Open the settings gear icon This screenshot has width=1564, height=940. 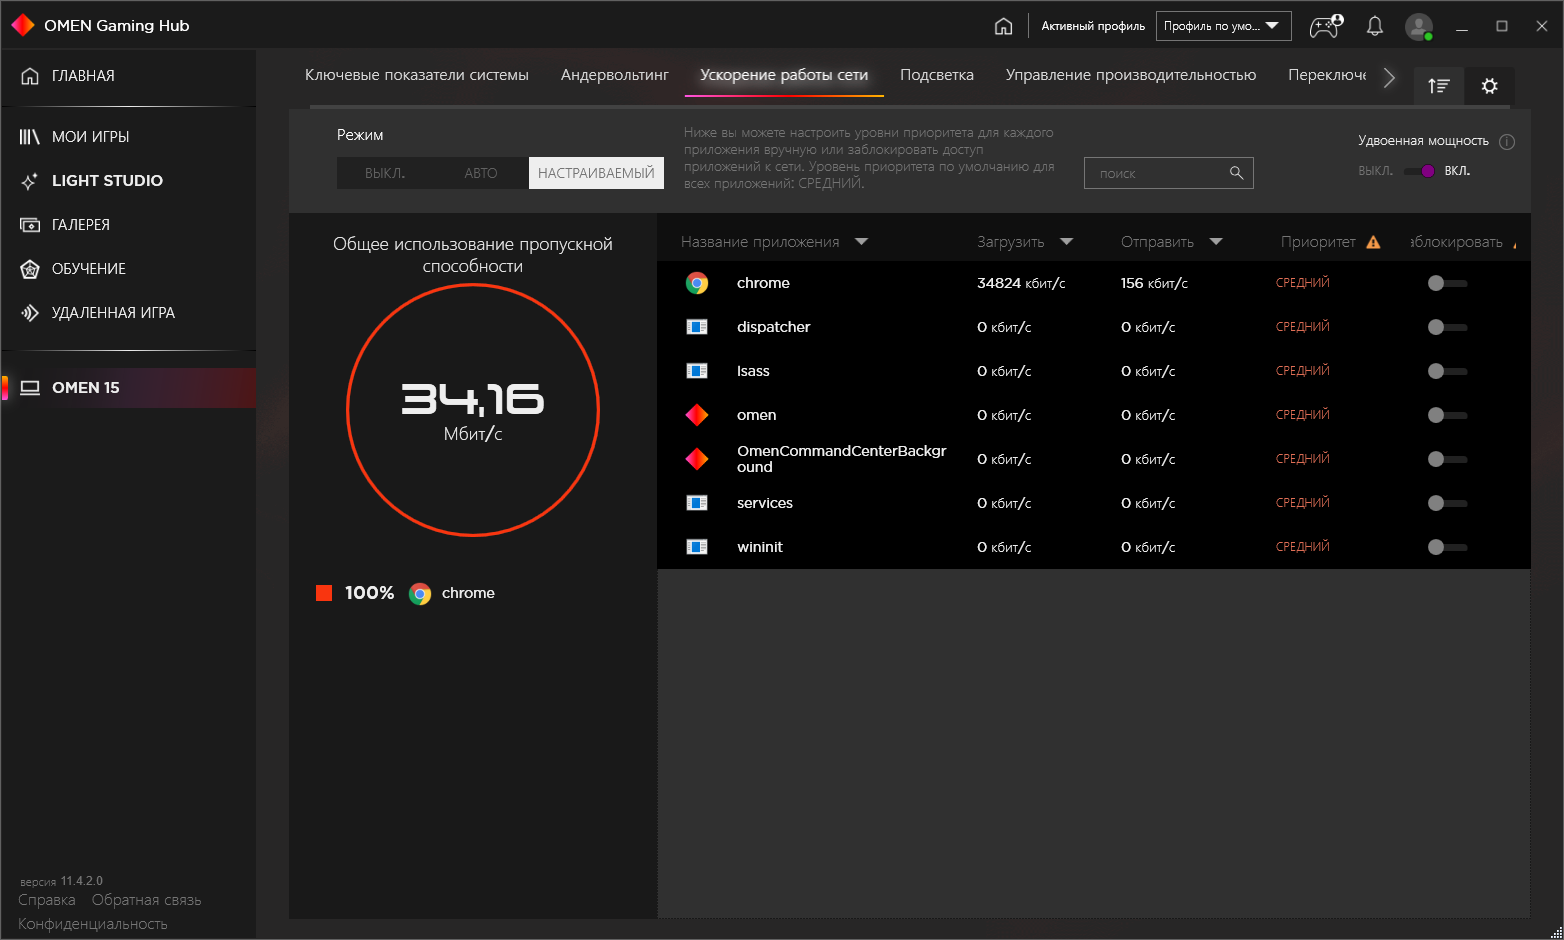click(1490, 86)
